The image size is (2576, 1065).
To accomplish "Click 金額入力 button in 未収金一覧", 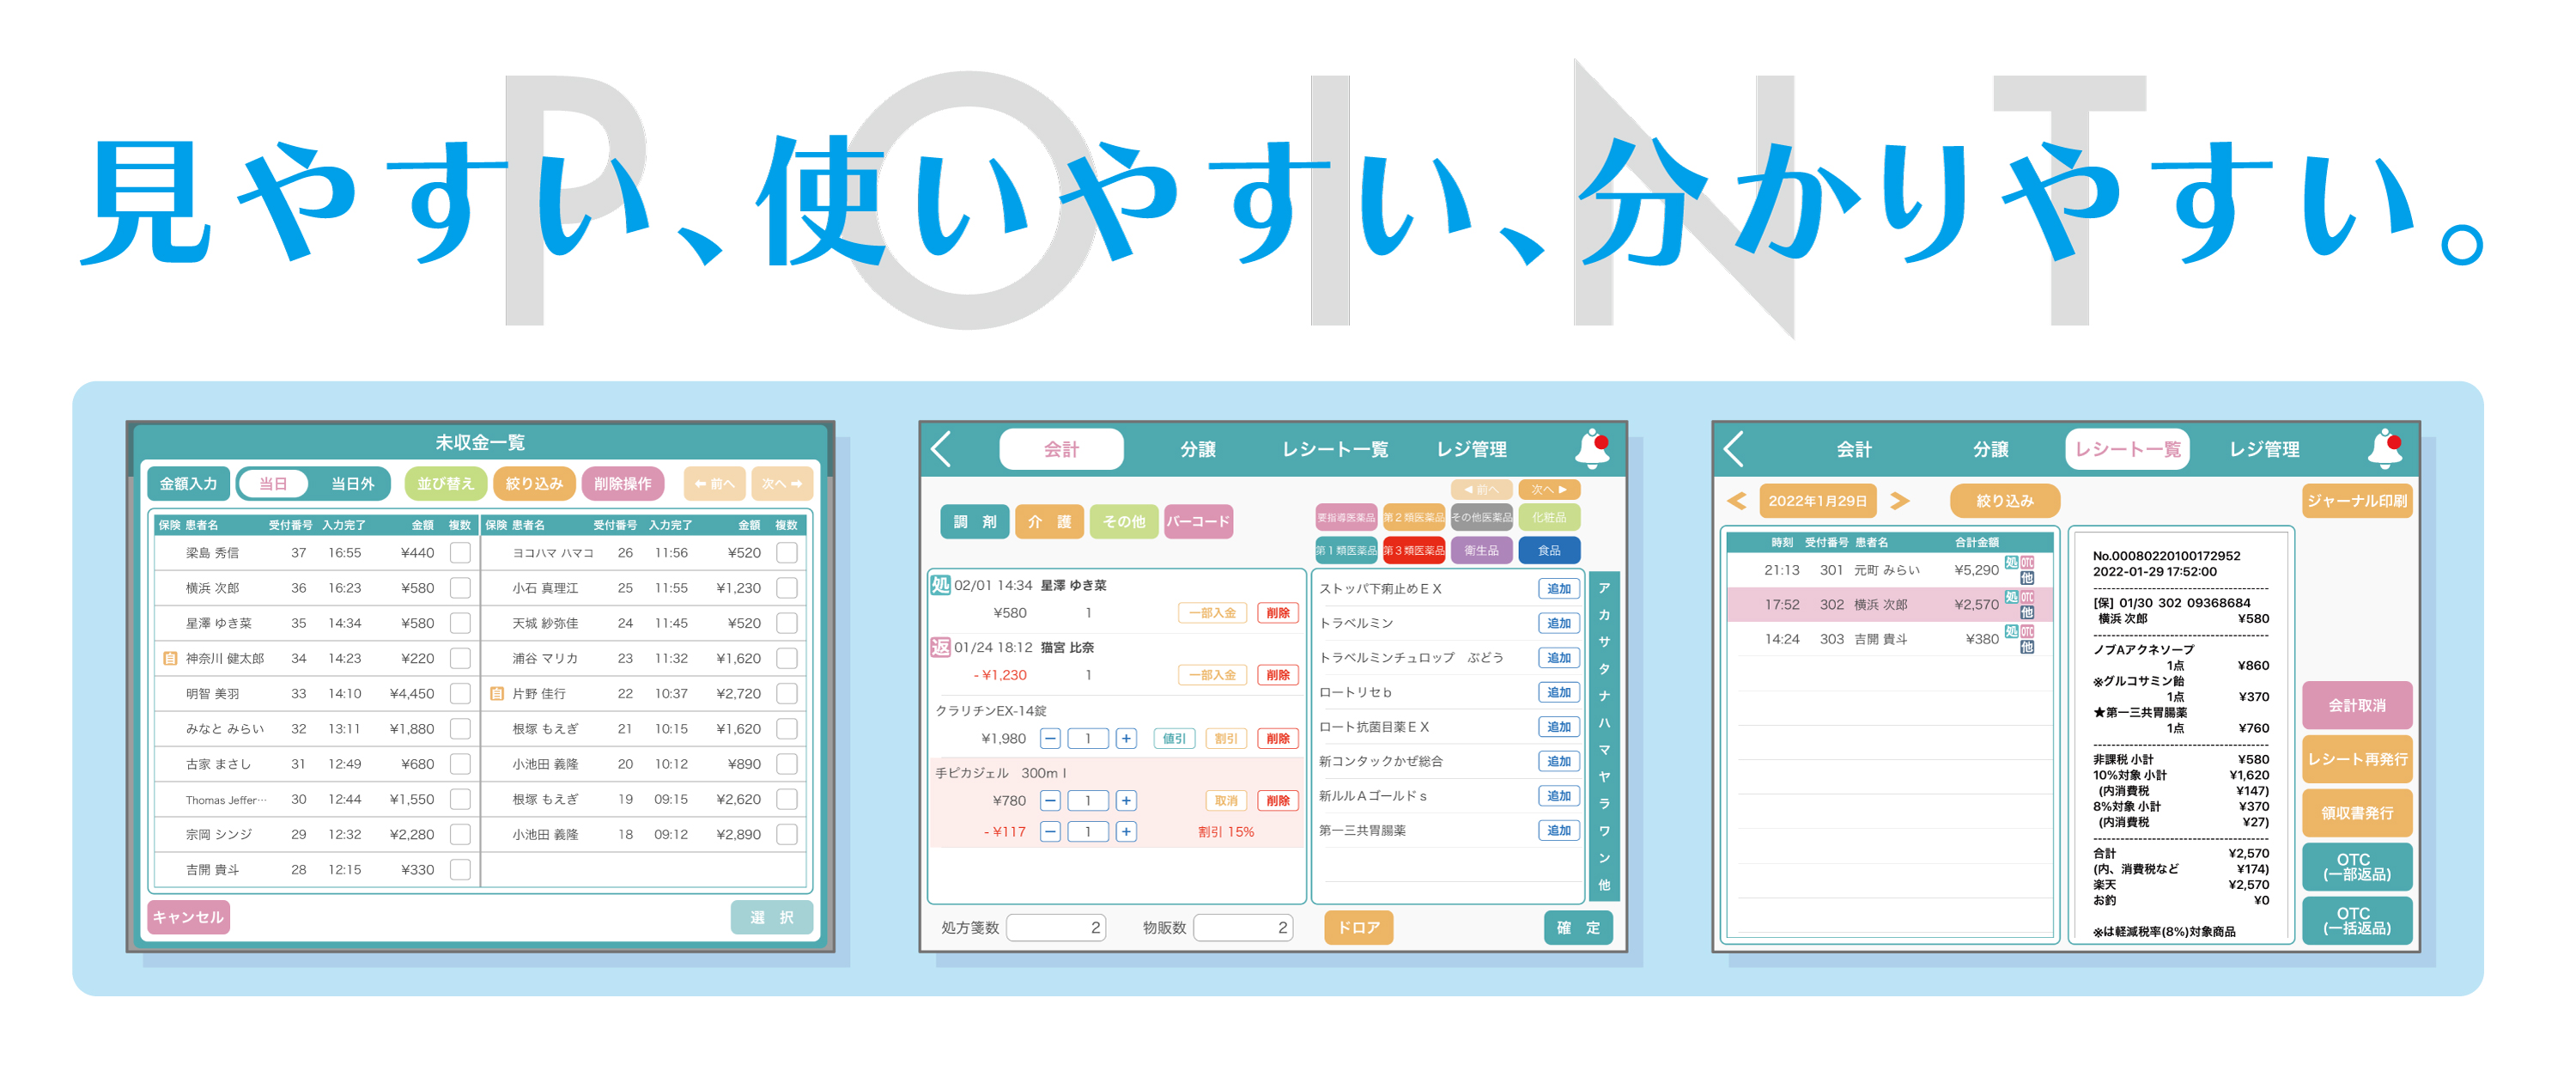I will [188, 484].
